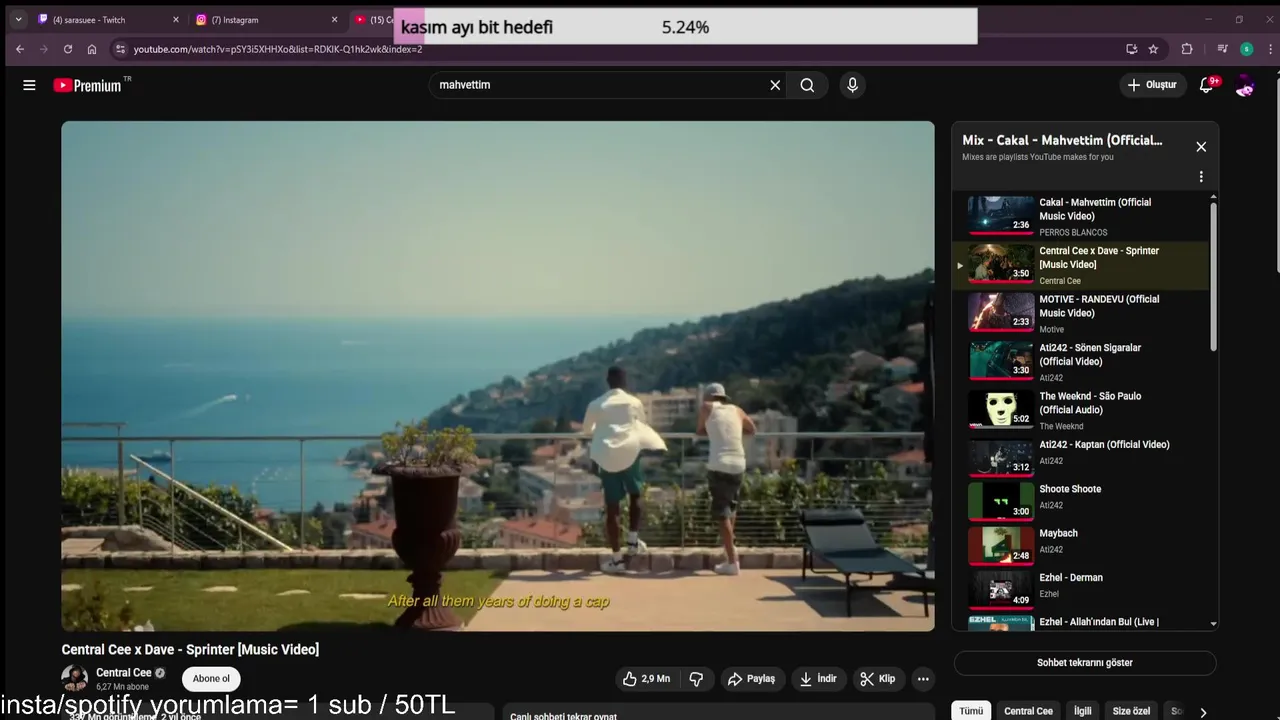This screenshot has height=720, width=1280.
Task: Reload the page
Action: click(68, 49)
